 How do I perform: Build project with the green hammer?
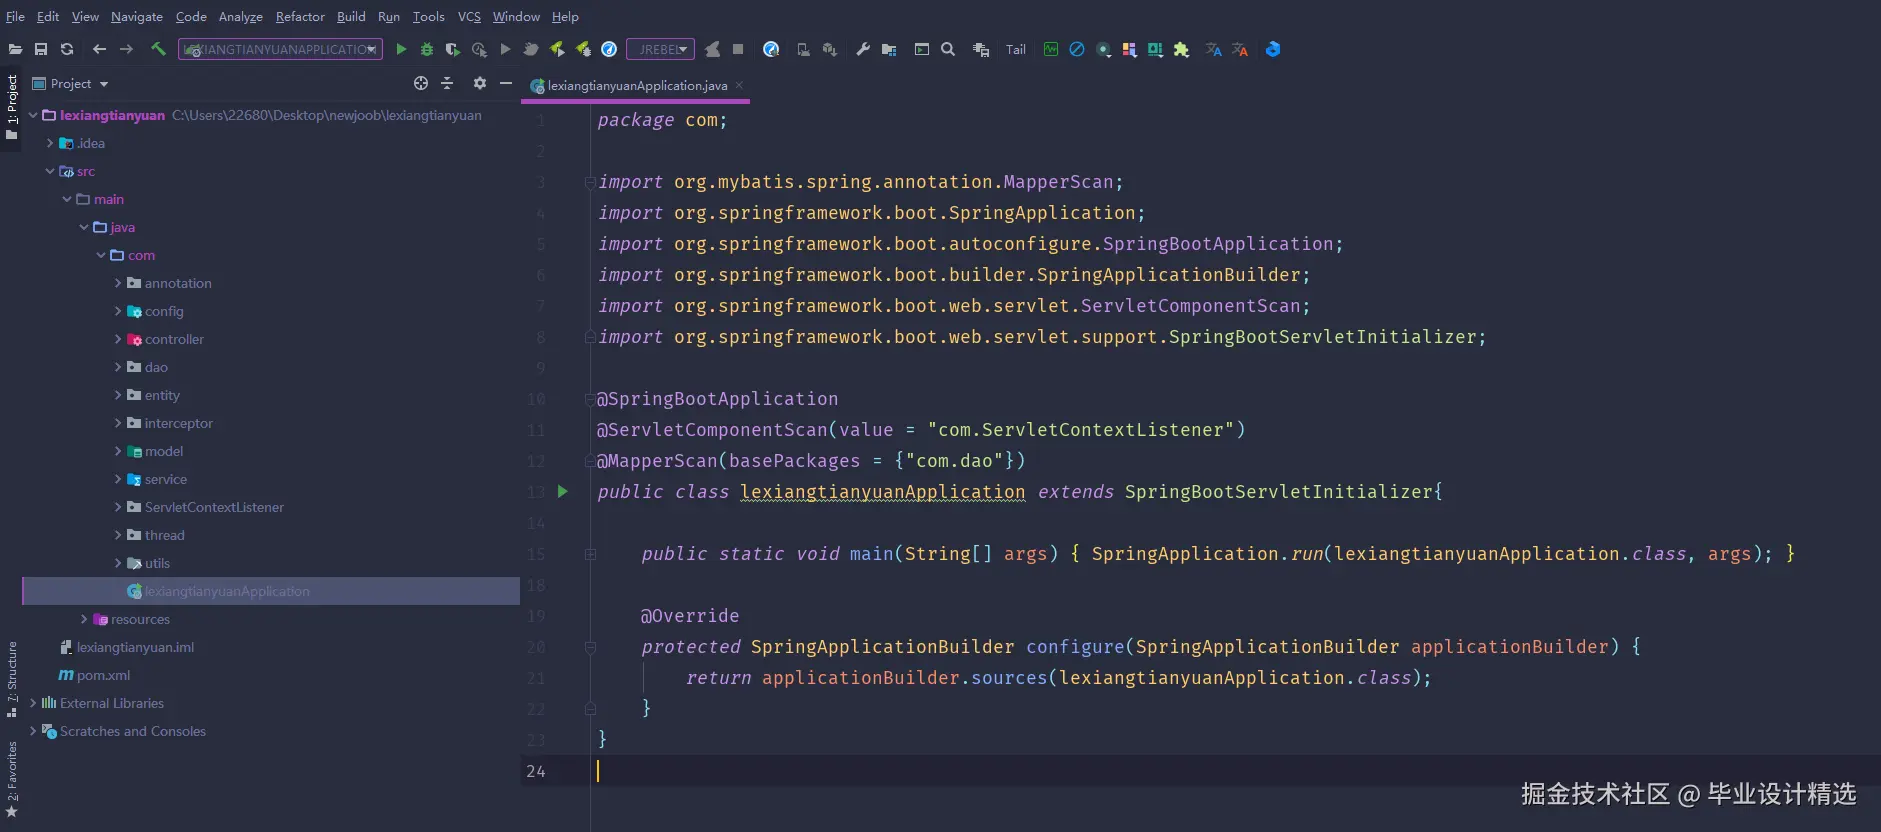click(158, 48)
